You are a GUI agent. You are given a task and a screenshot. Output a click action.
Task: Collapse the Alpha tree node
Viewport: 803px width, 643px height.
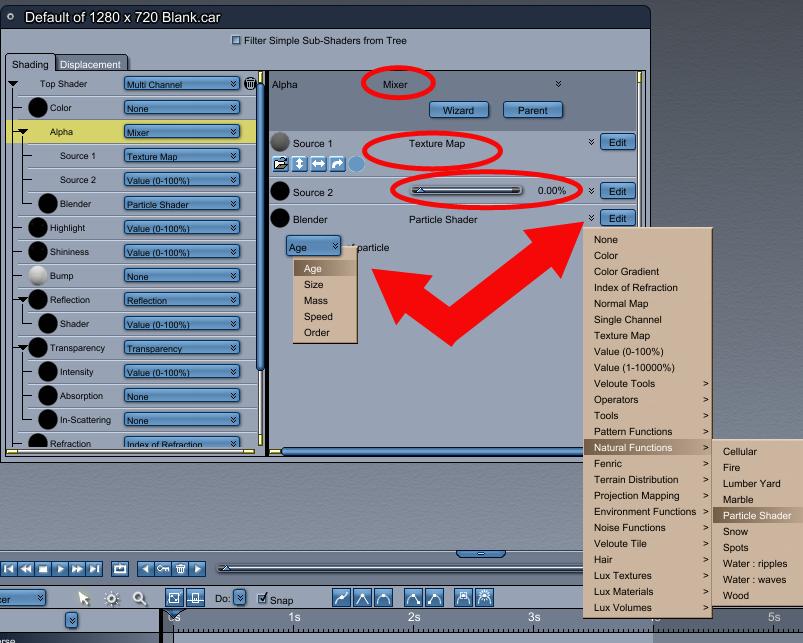click(22, 132)
